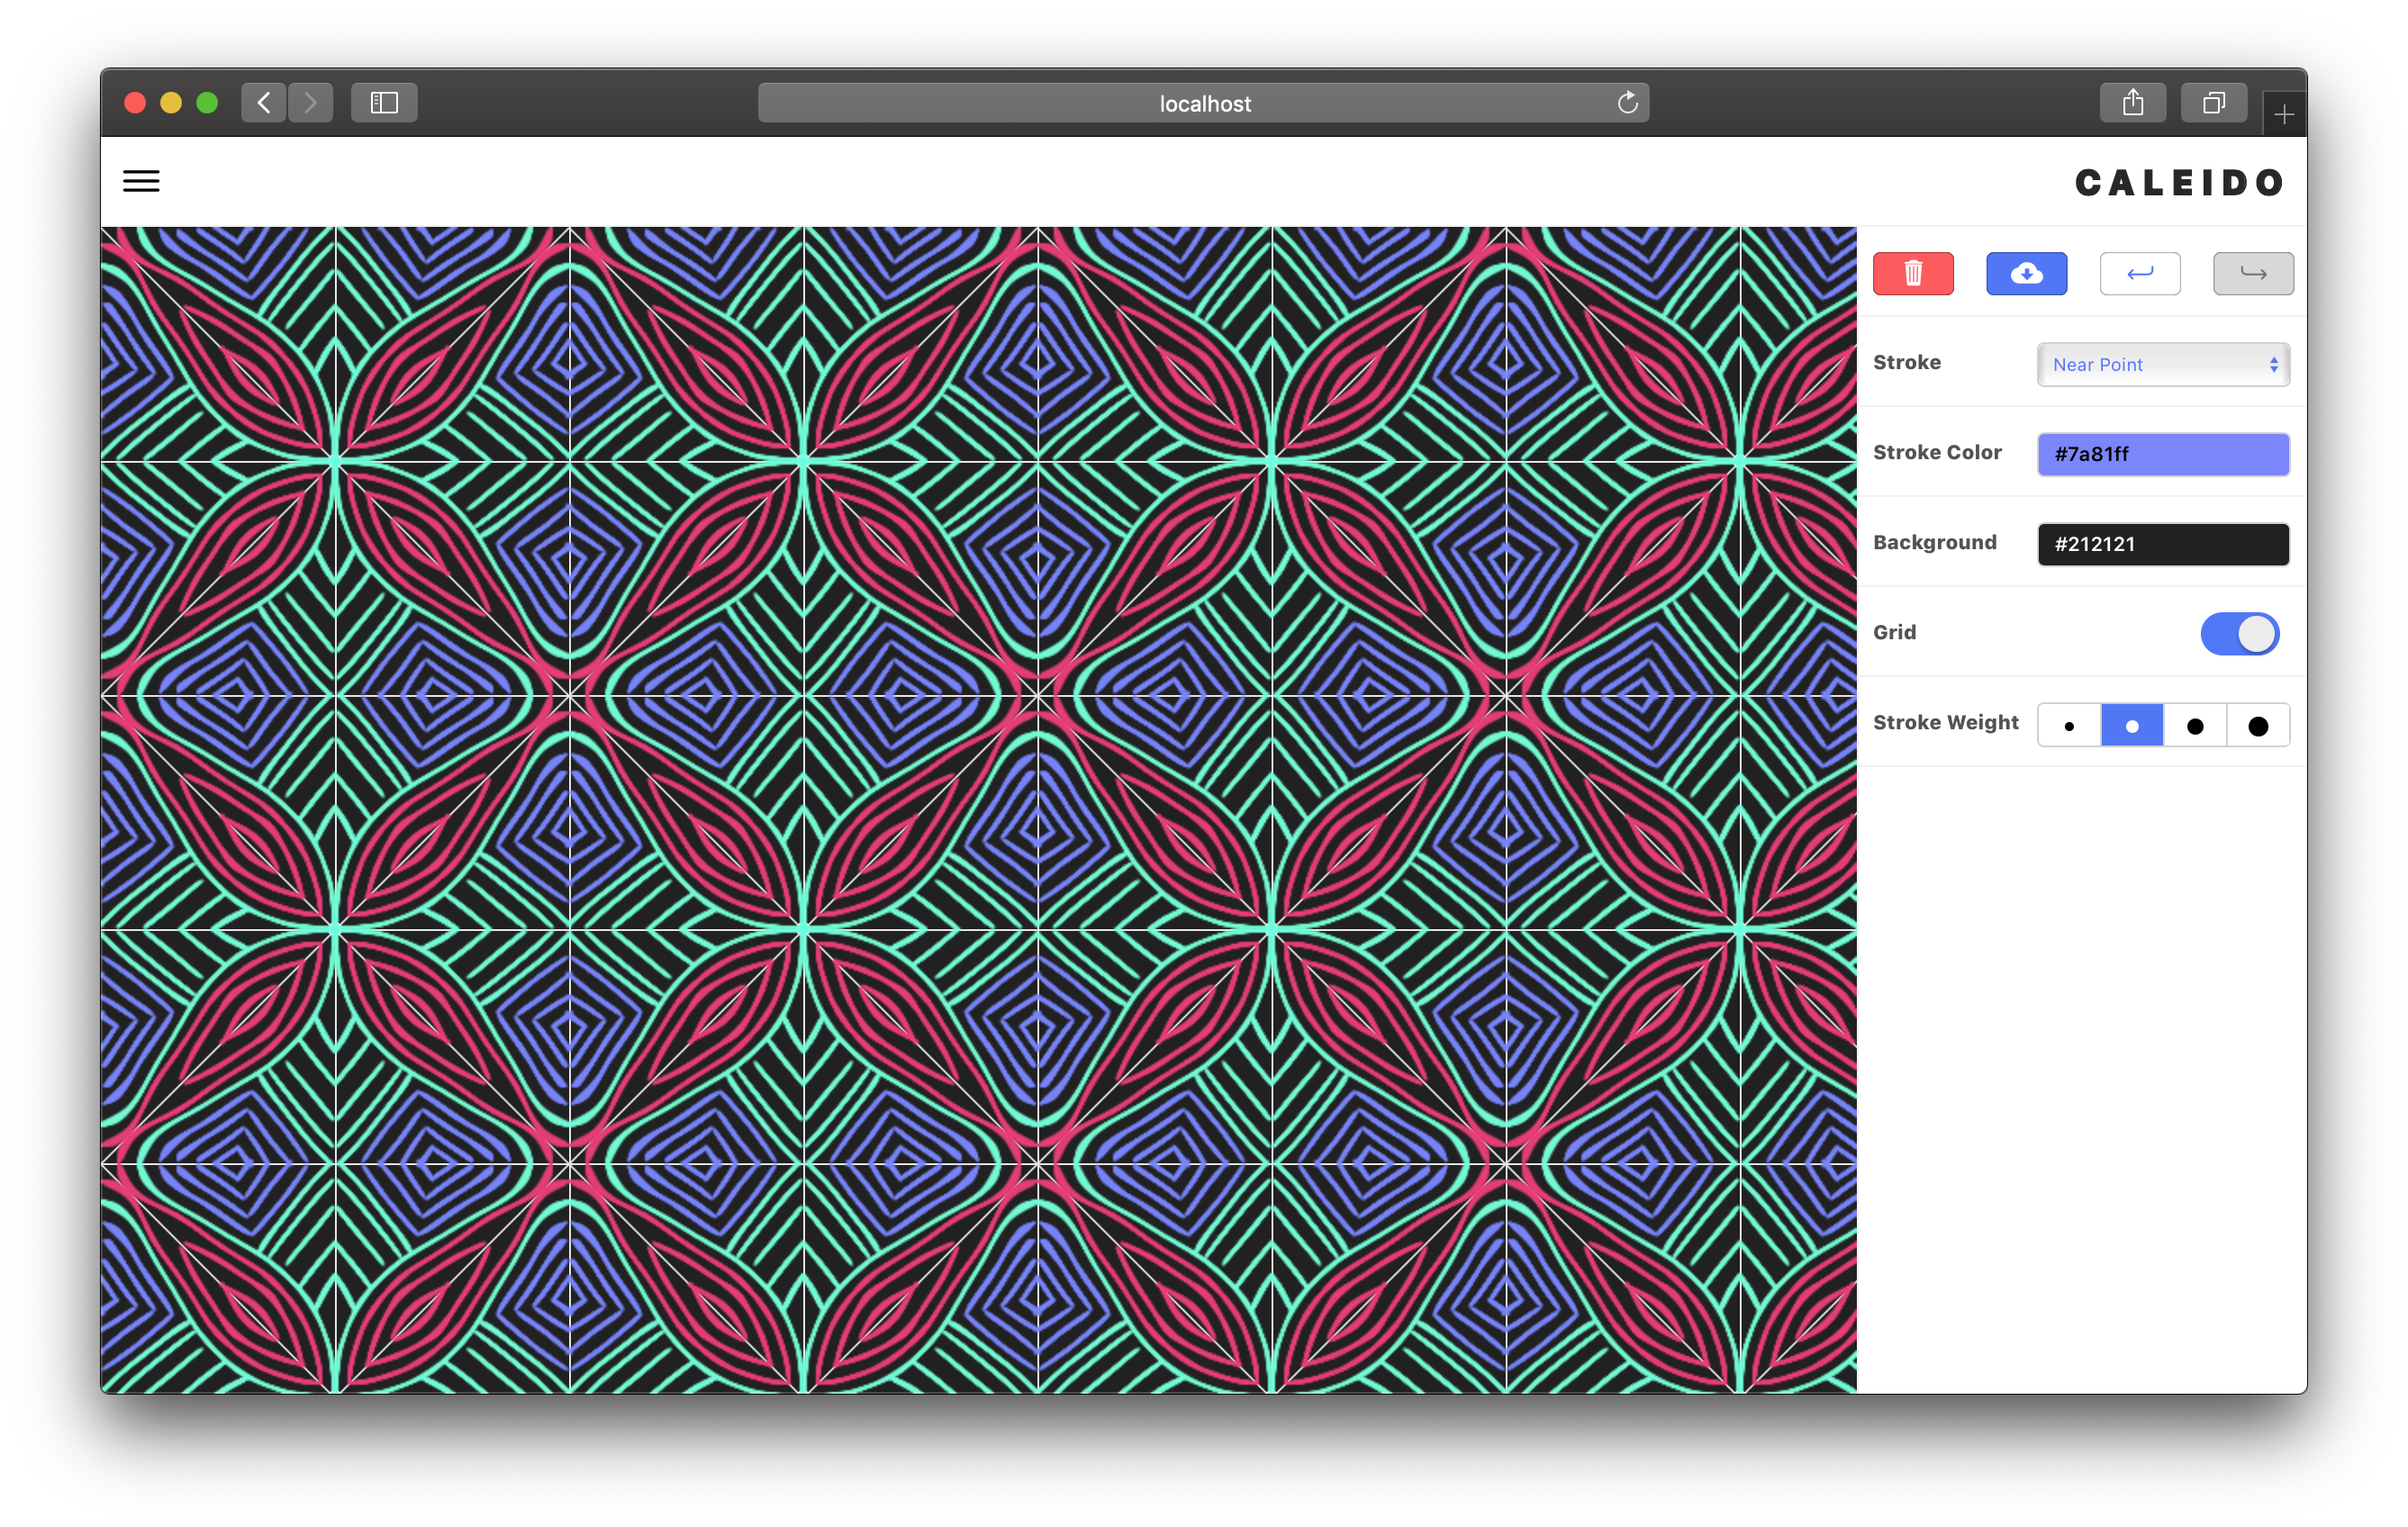Screen dimensions: 2408x1527
Task: Reload the localhost page
Action: (1627, 103)
